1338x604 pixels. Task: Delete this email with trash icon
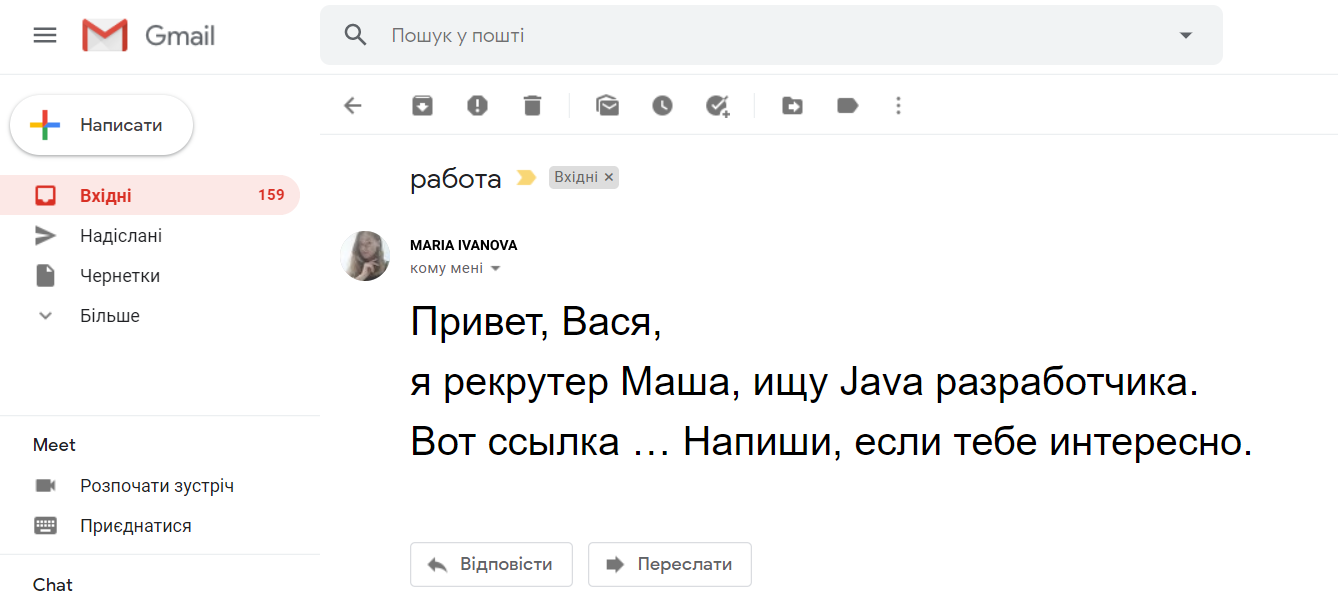(532, 105)
